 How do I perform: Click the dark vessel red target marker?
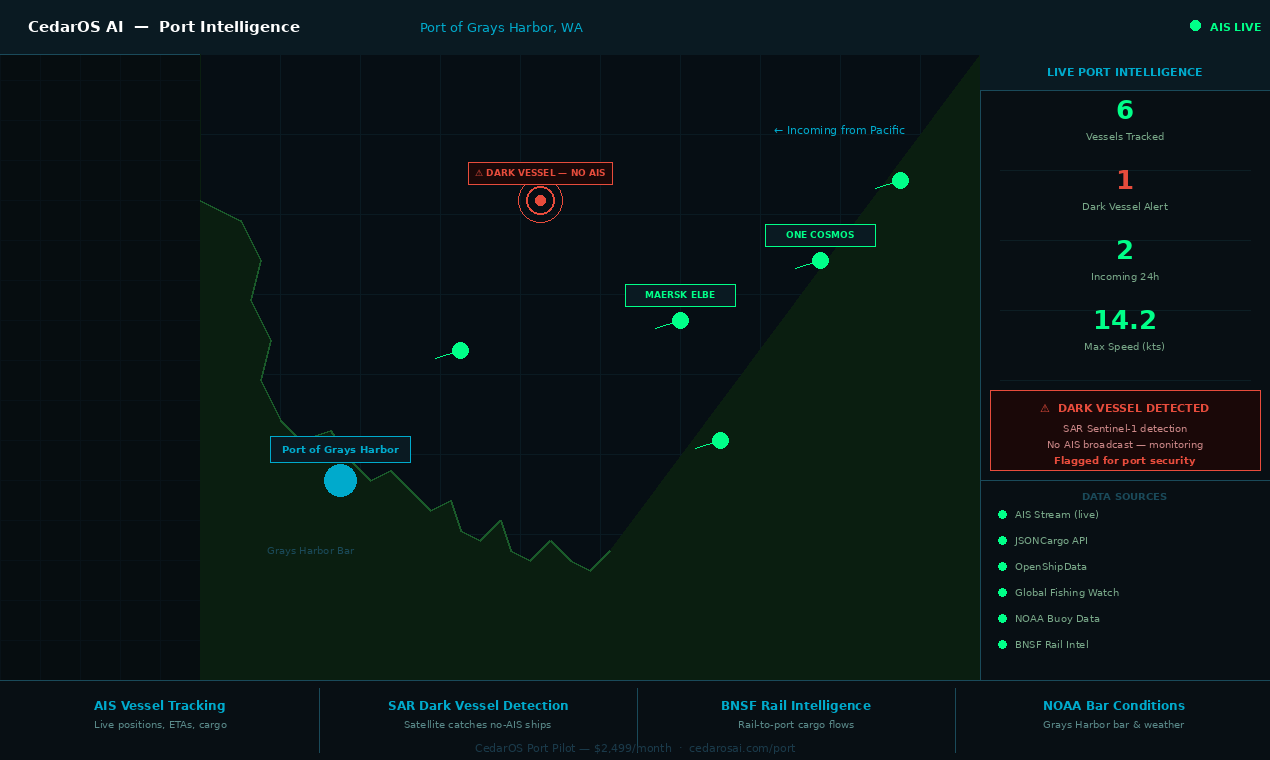click(540, 201)
